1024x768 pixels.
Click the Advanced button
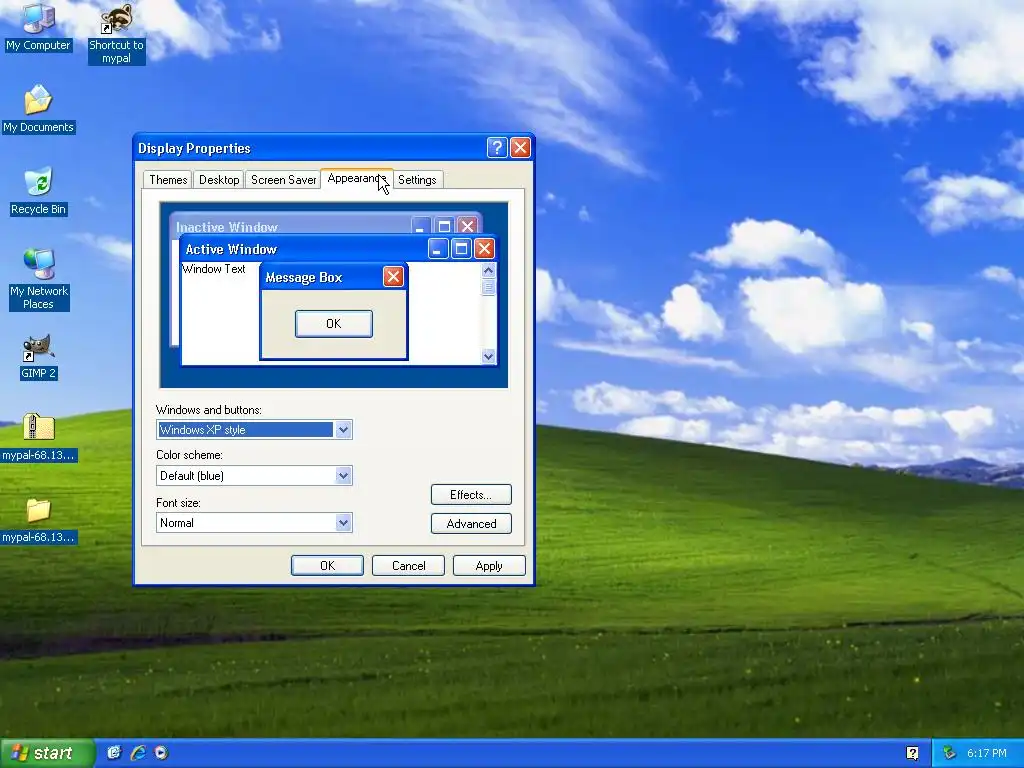pyautogui.click(x=471, y=523)
